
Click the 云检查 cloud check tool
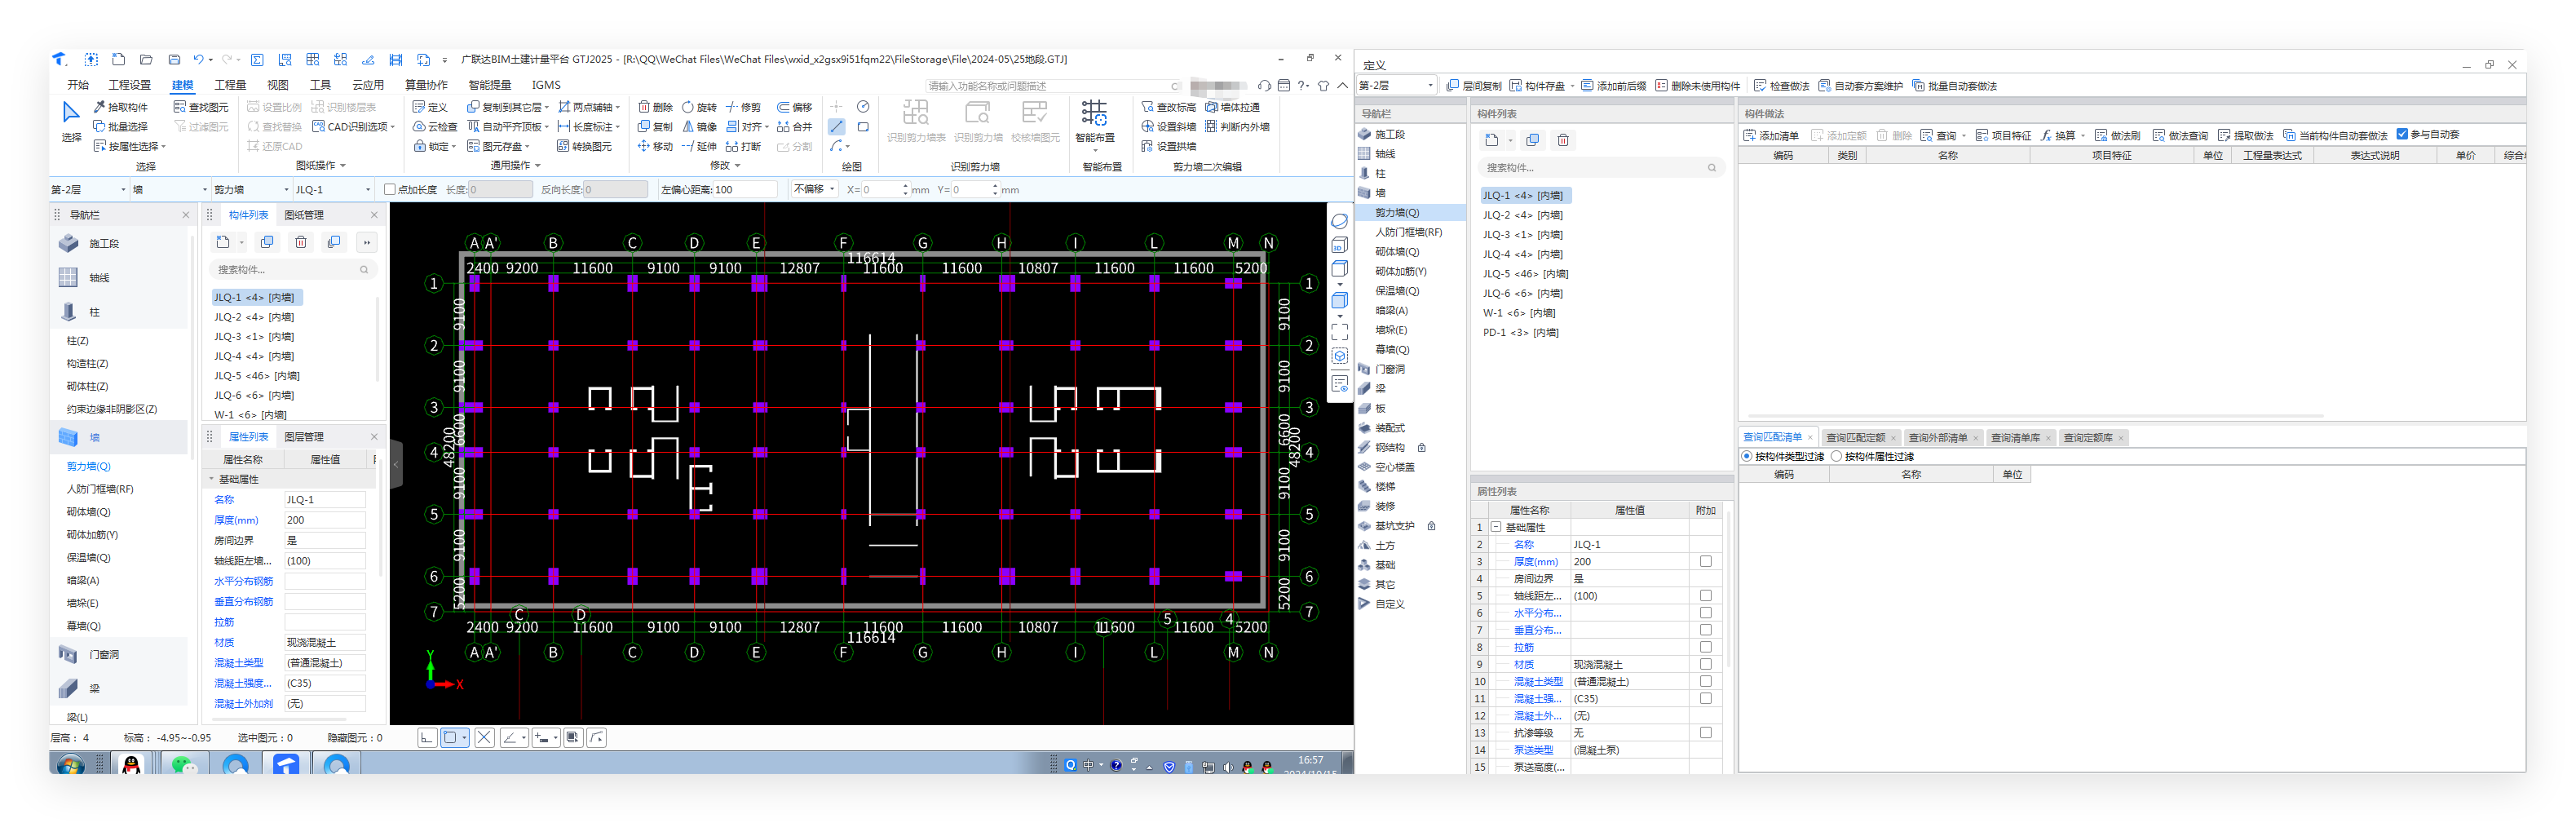pos(435,127)
